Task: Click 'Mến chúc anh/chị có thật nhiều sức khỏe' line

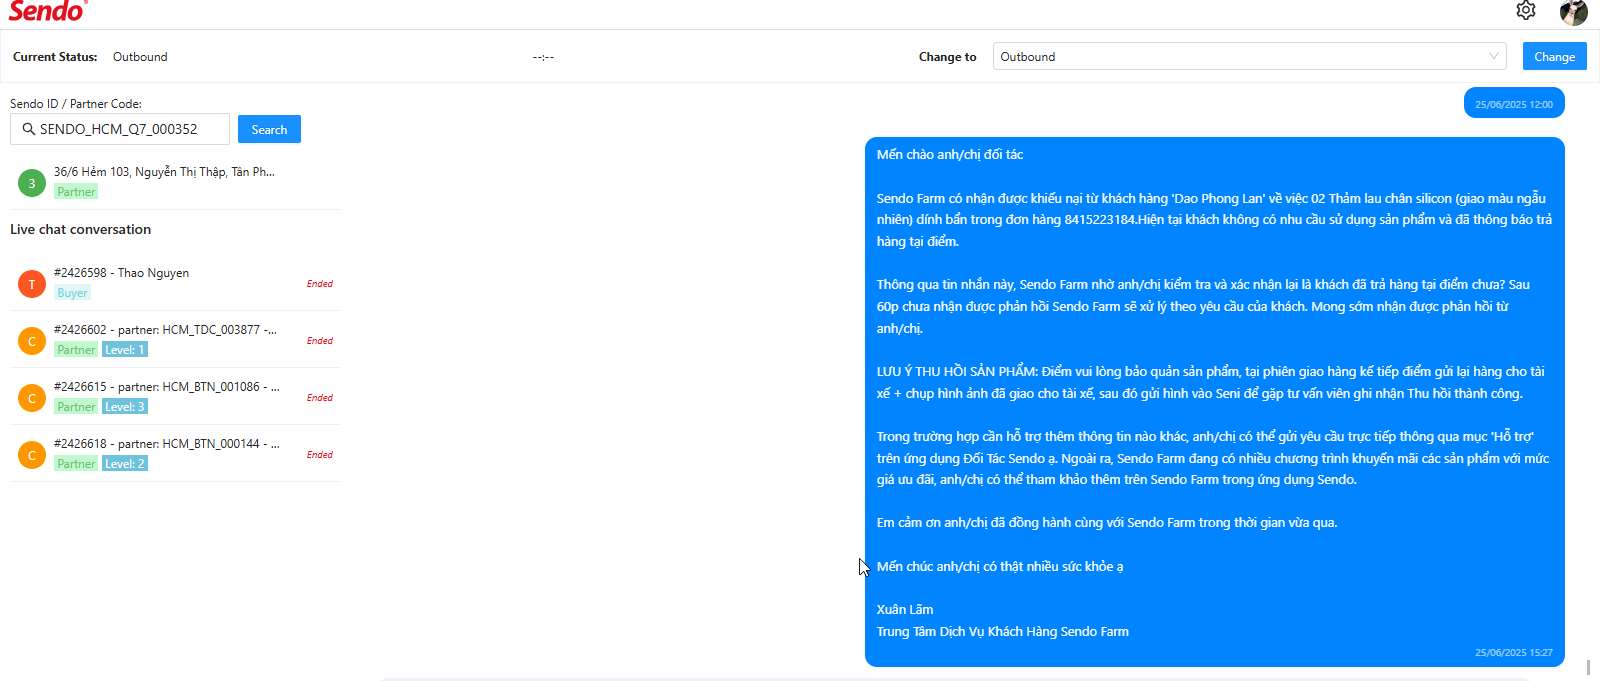Action: 1000,566
